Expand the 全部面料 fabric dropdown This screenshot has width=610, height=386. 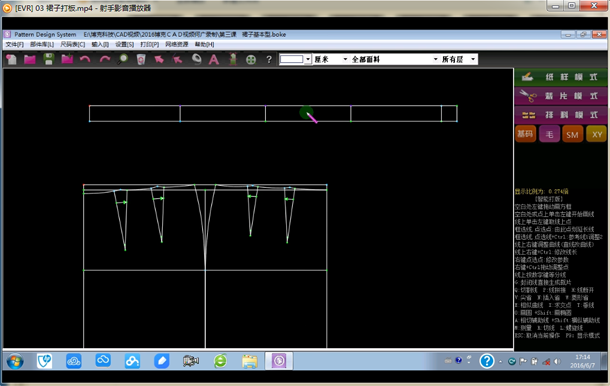coord(394,59)
